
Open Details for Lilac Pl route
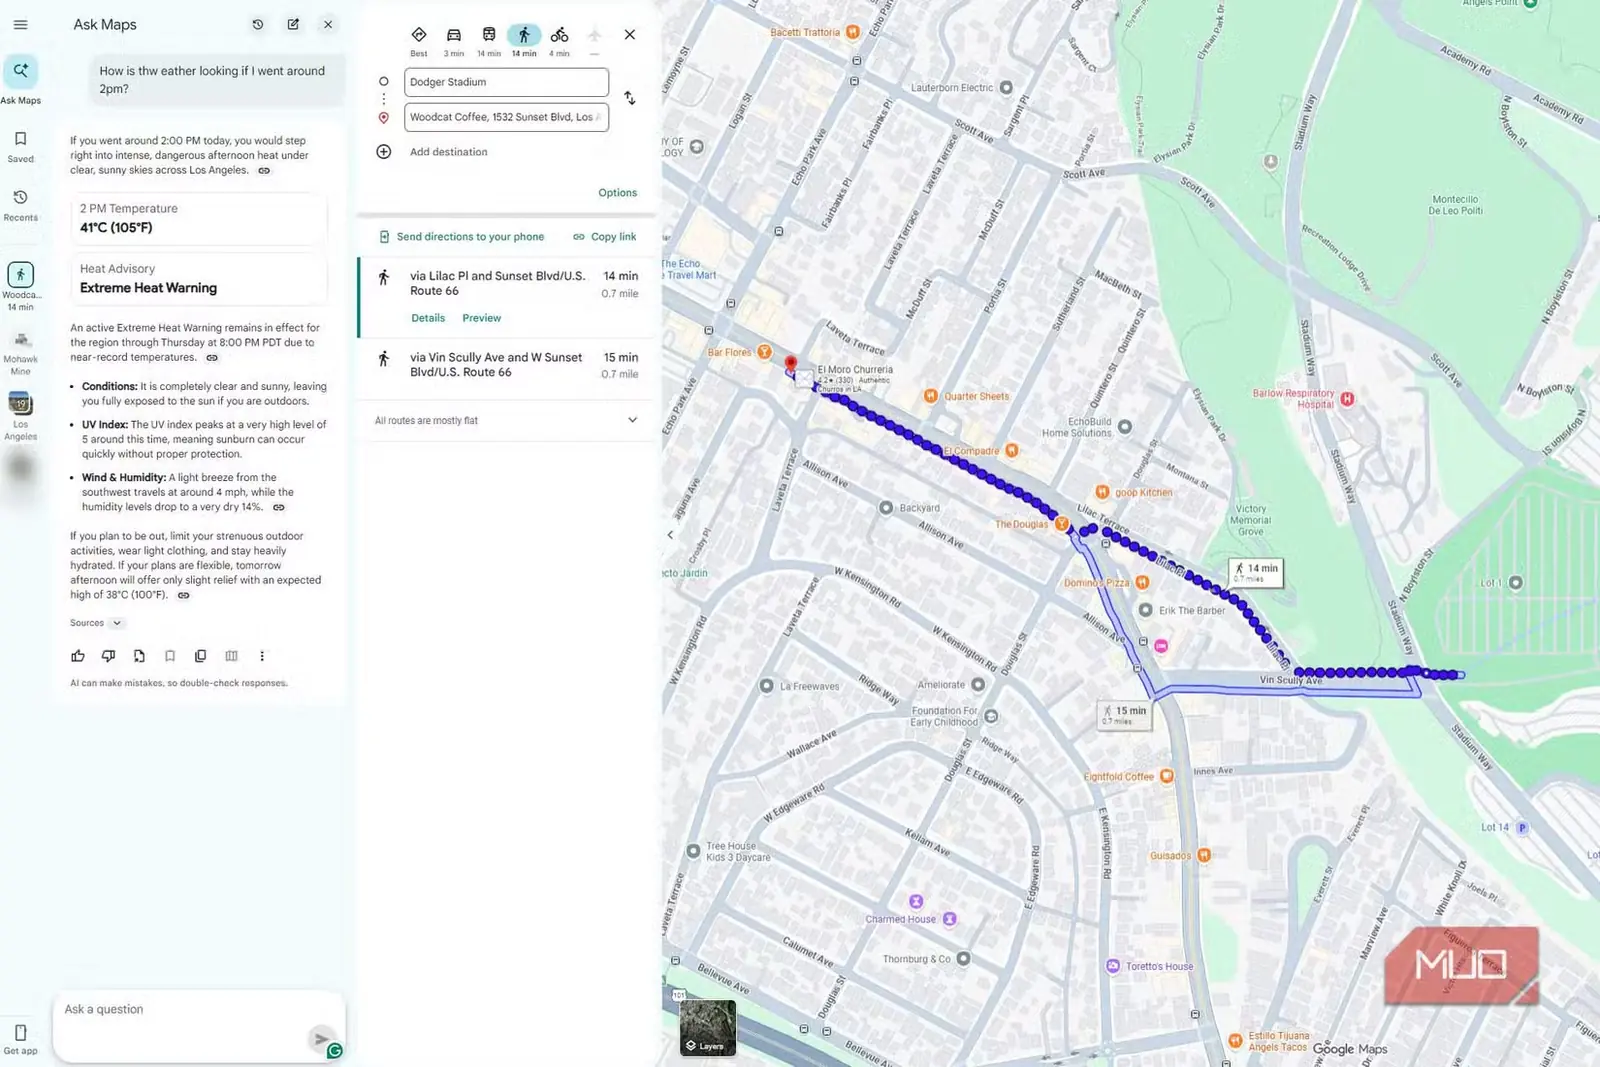[x=428, y=318]
